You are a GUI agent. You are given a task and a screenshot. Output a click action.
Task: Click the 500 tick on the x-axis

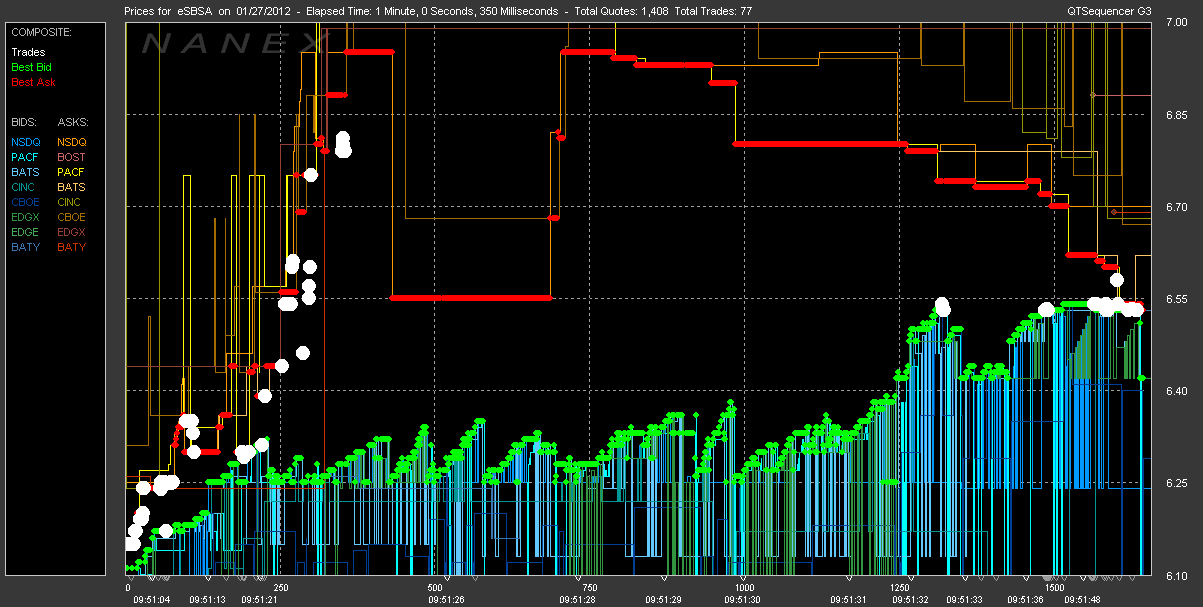tap(435, 588)
